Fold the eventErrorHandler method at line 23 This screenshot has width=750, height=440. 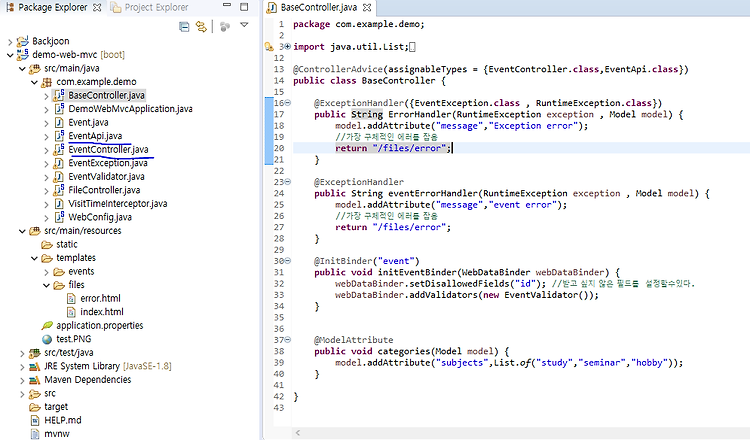pyautogui.click(x=288, y=182)
